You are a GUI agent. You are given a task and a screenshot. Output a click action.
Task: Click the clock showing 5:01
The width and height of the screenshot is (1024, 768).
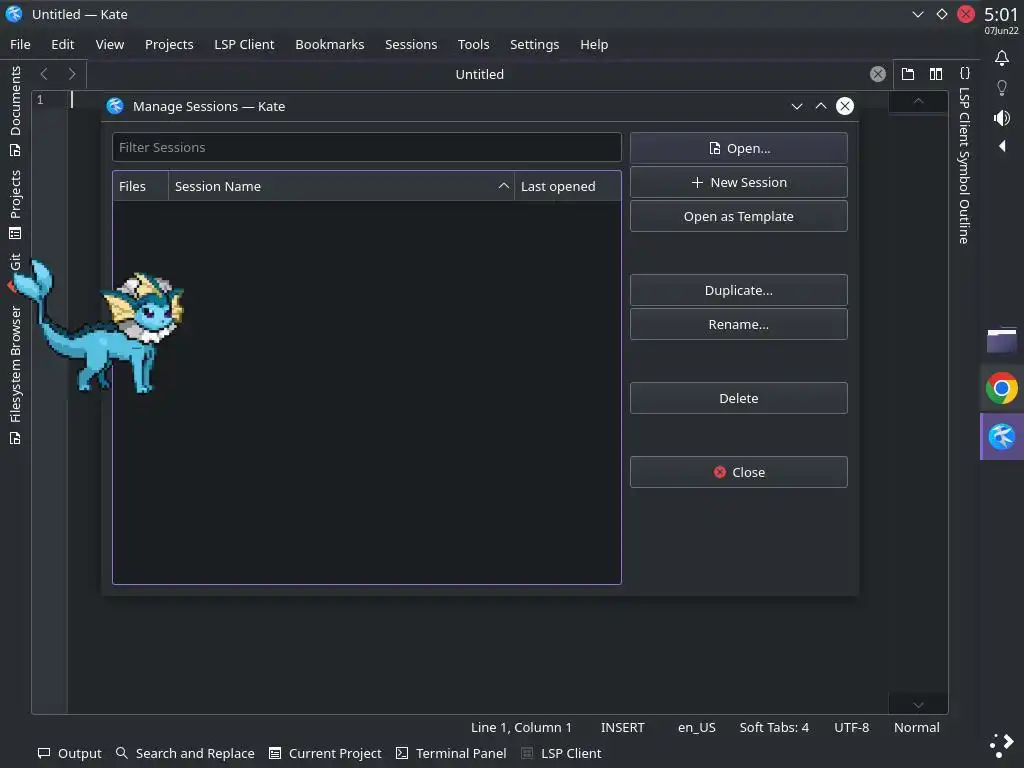point(1001,14)
